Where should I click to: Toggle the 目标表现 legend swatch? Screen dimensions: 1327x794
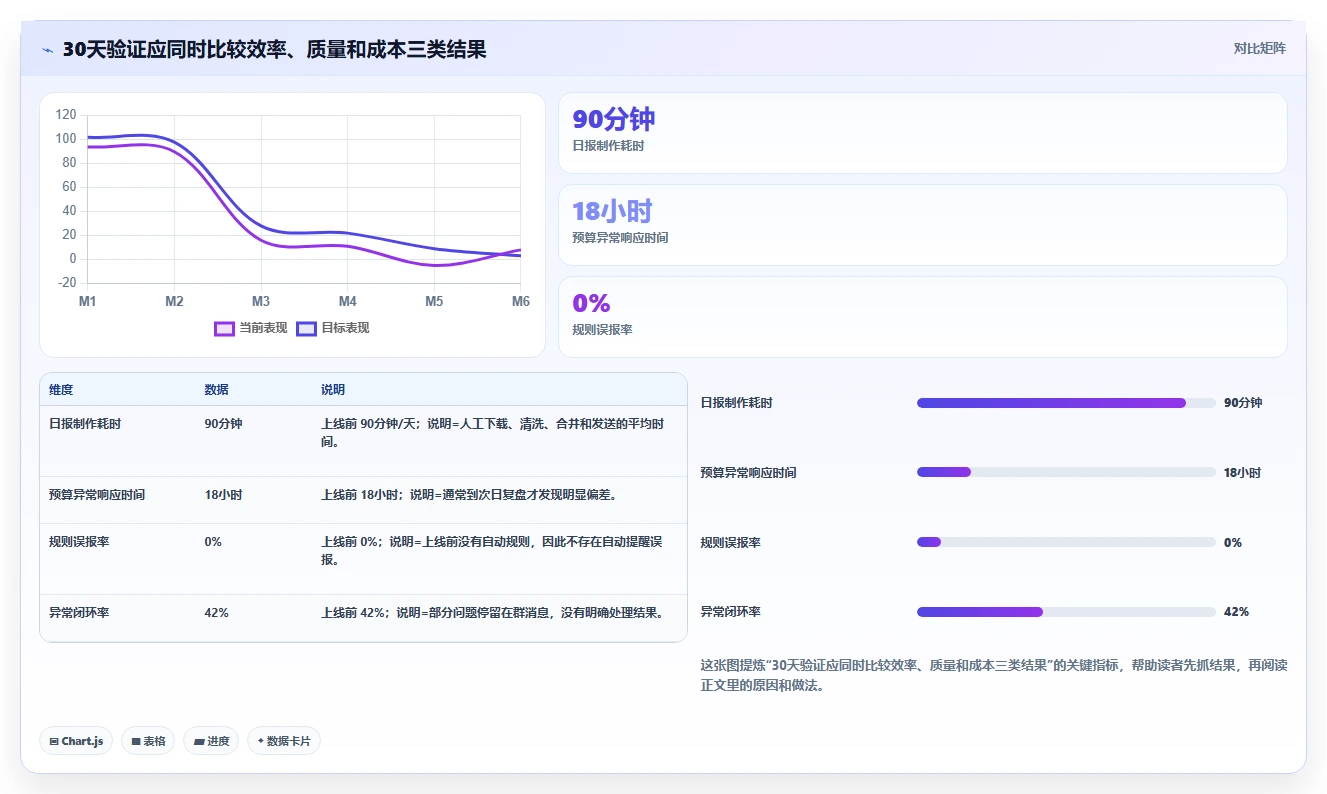coord(307,328)
